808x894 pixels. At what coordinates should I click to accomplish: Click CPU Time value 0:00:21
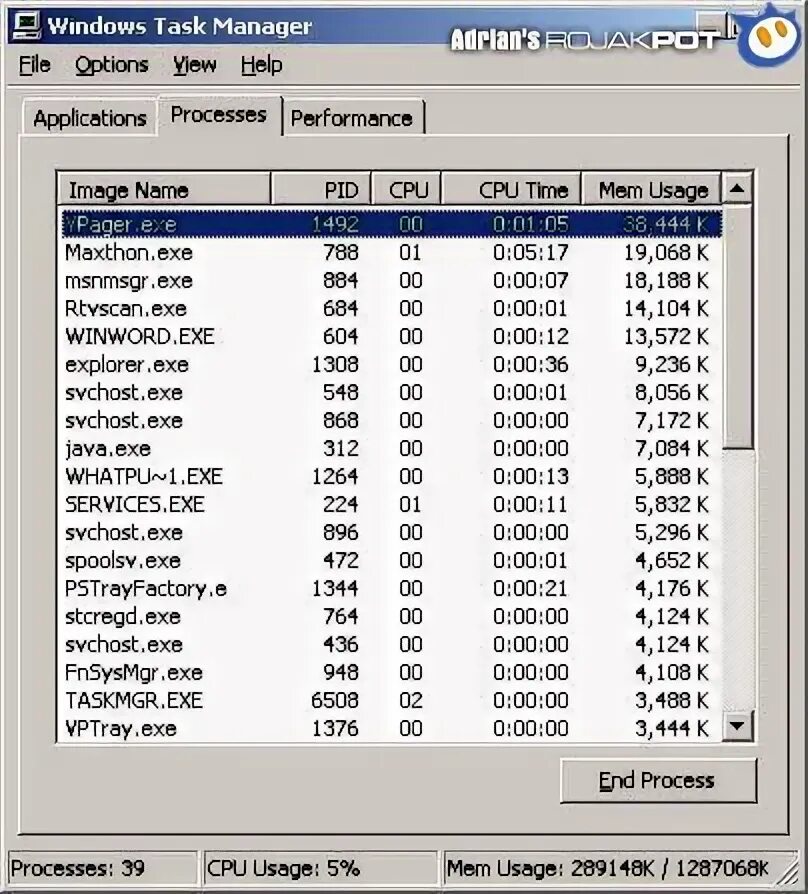[530, 588]
